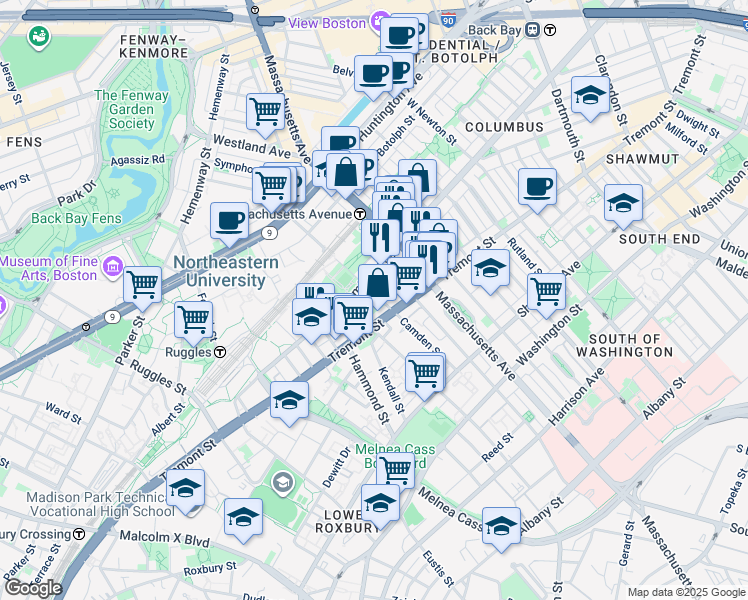Select the Dartmouth St street label
This screenshot has height=600, width=748.
[x=567, y=125]
